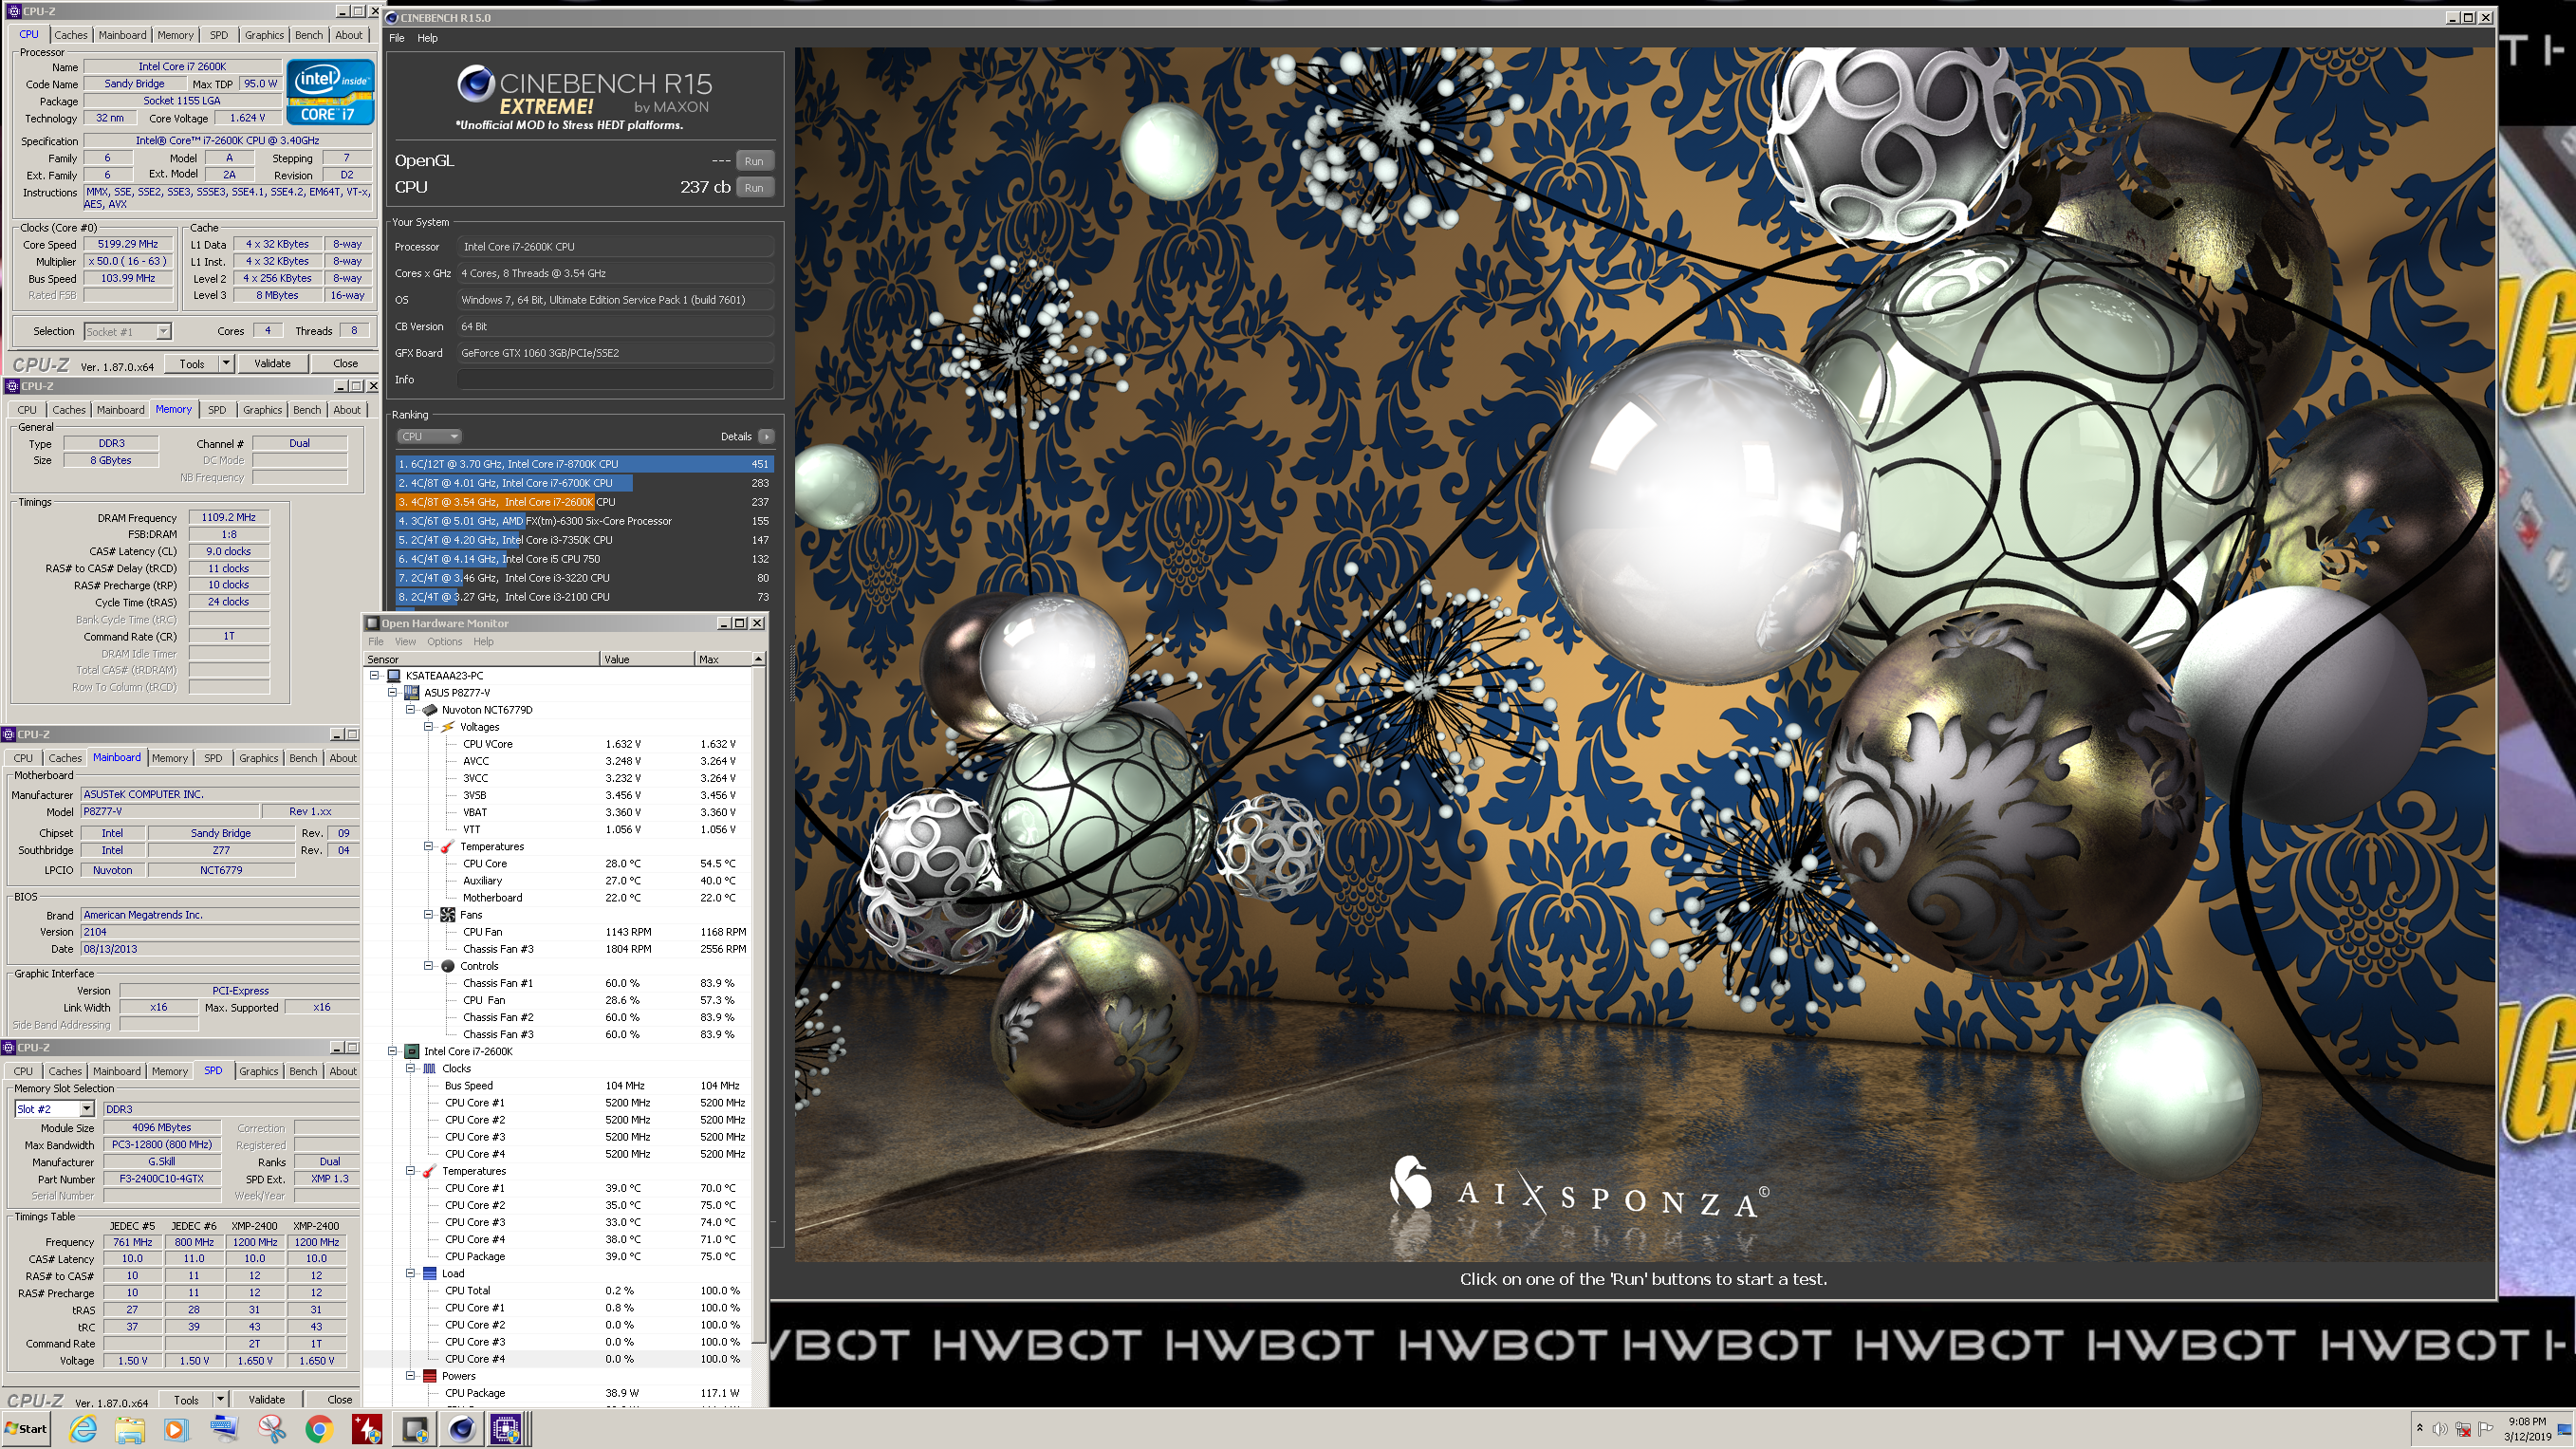Click the Info input field in Cinebench

[x=615, y=380]
